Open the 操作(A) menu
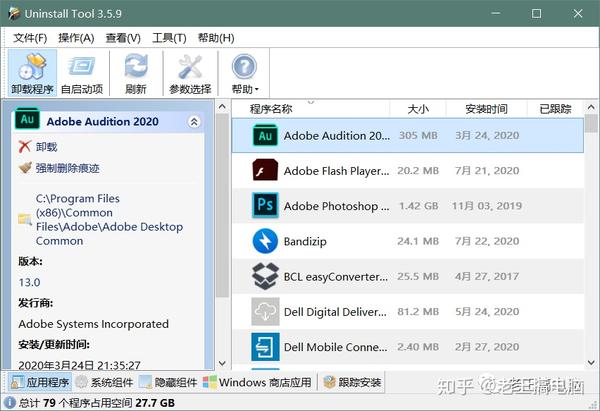The width and height of the screenshot is (600, 411). click(76, 38)
